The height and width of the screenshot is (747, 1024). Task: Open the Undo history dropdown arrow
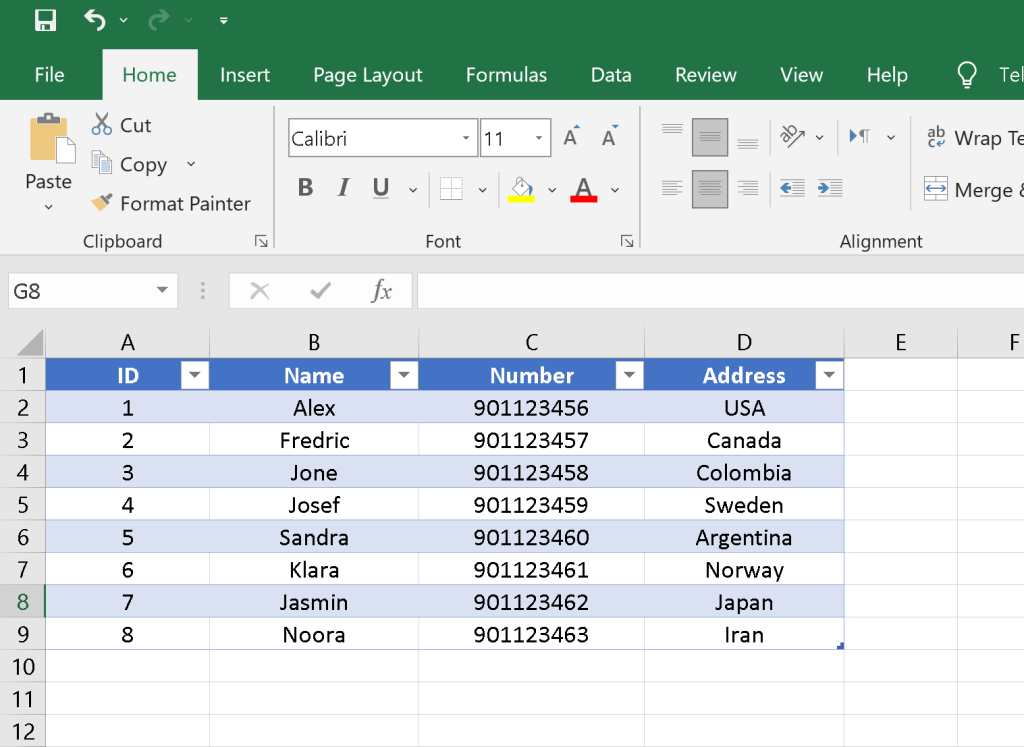[123, 21]
